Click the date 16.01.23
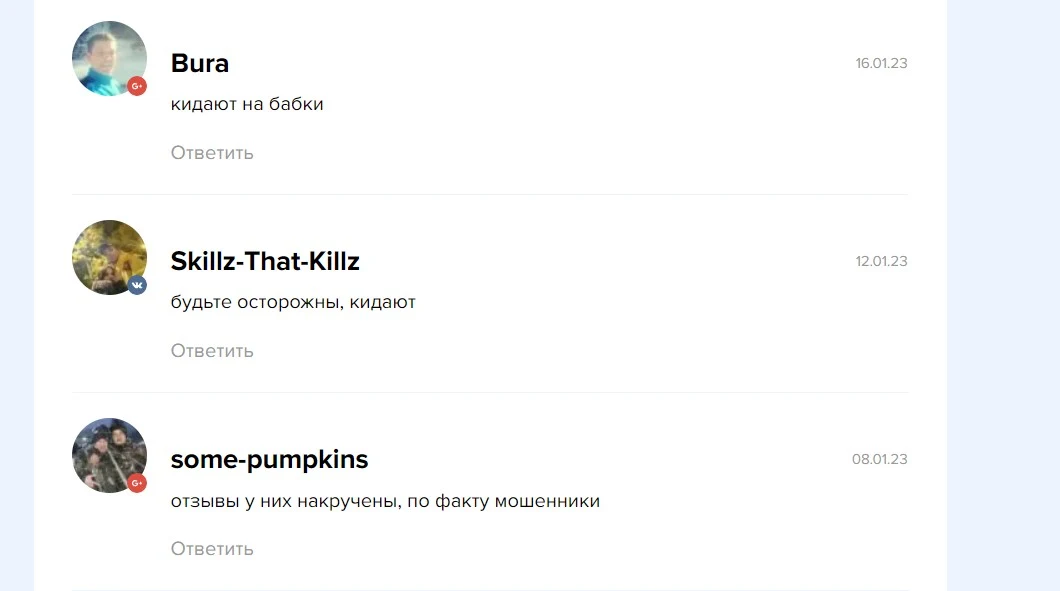The width and height of the screenshot is (1060, 591). coord(881,63)
